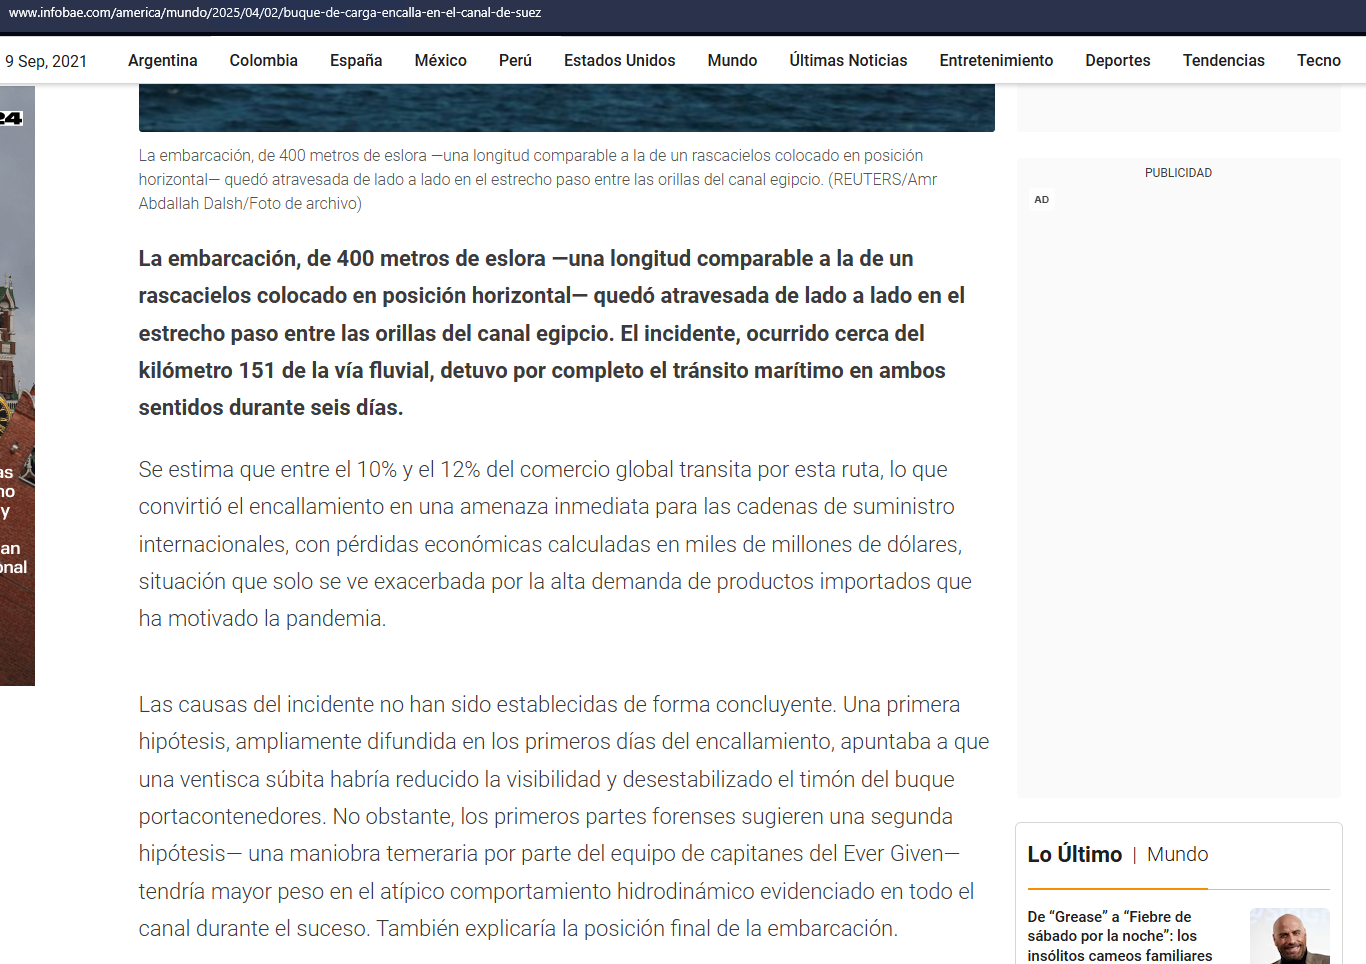The width and height of the screenshot is (1366, 964).
Task: Click the Lo Último sidebar heading
Action: (1074, 854)
